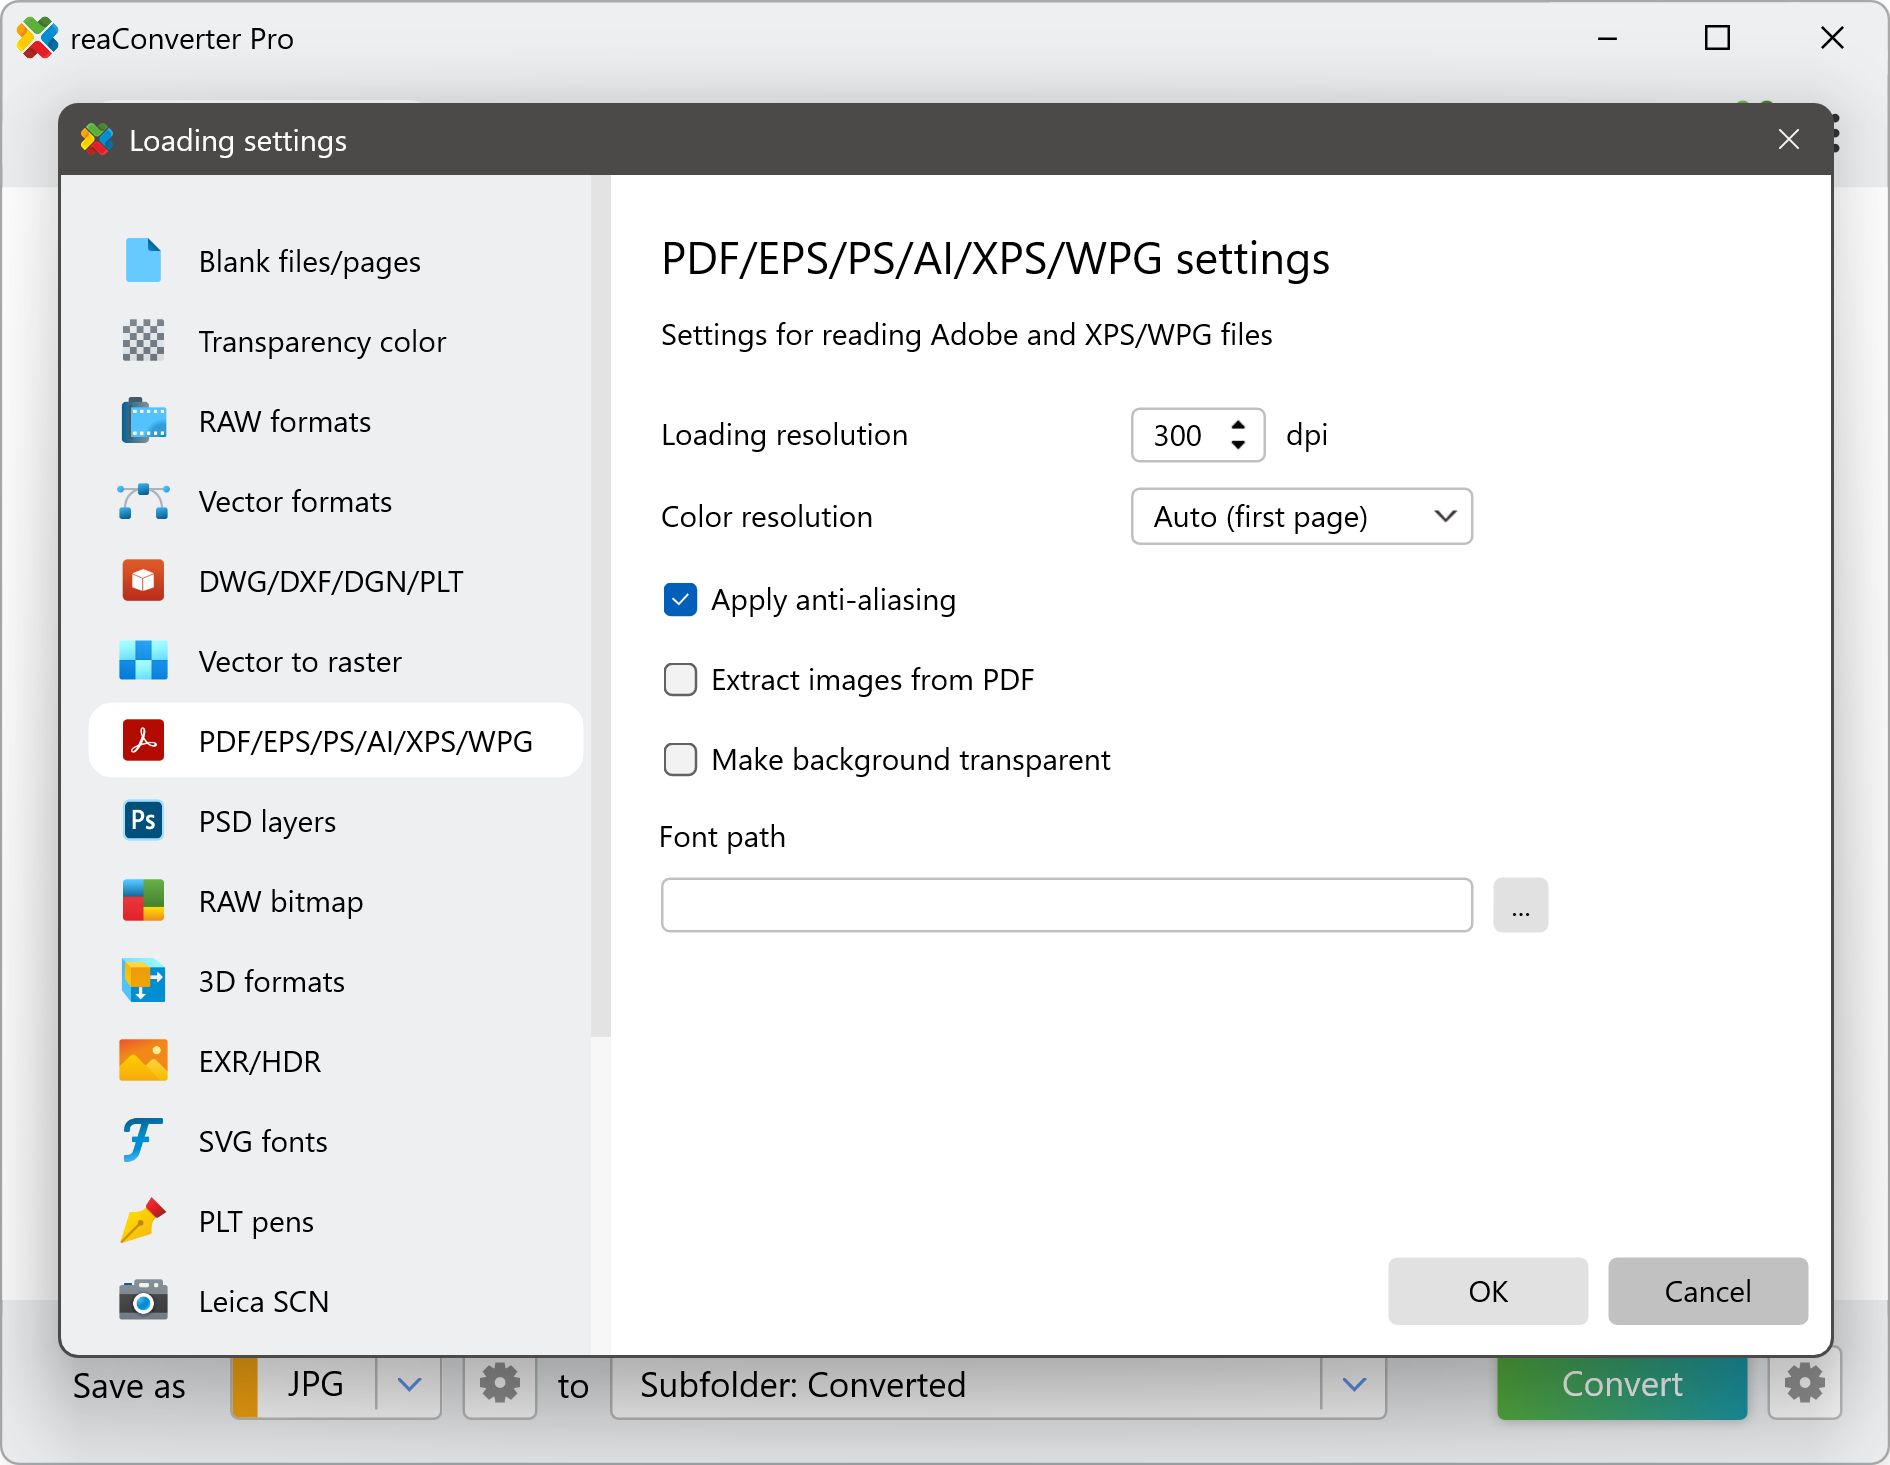Click the Font path text field

[x=1066, y=905]
